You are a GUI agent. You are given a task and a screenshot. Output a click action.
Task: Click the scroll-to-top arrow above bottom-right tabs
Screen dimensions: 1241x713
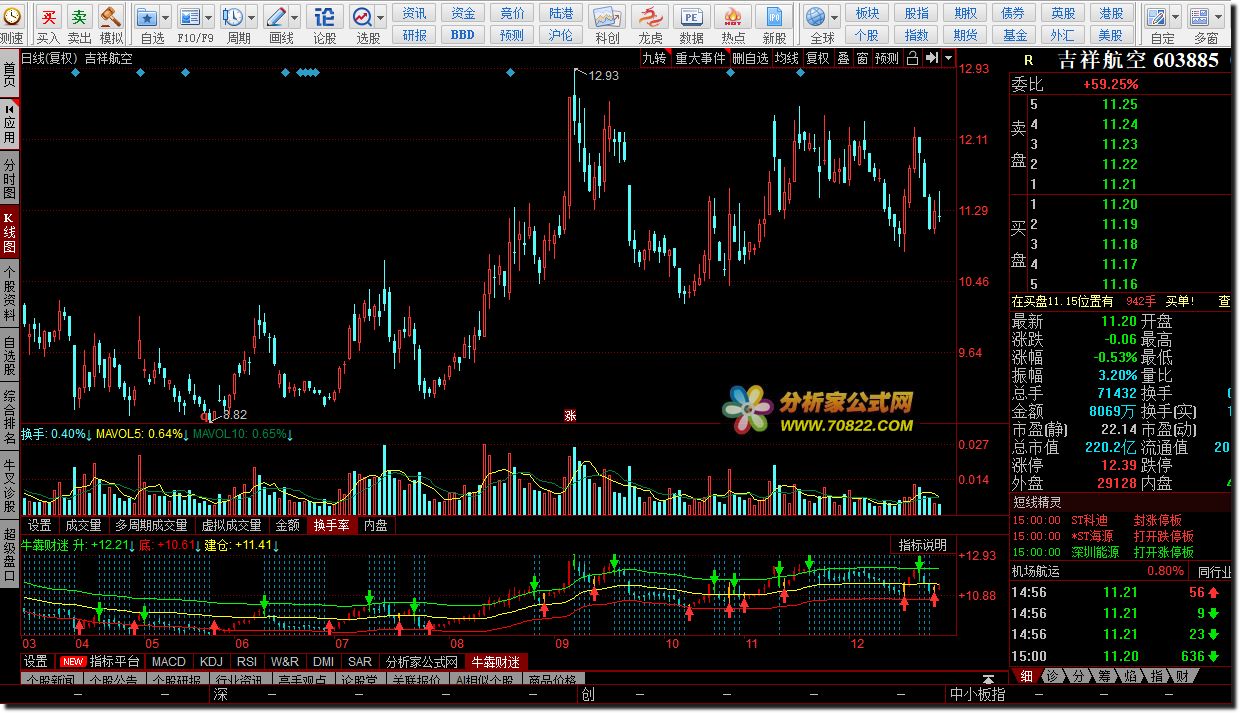[988, 678]
